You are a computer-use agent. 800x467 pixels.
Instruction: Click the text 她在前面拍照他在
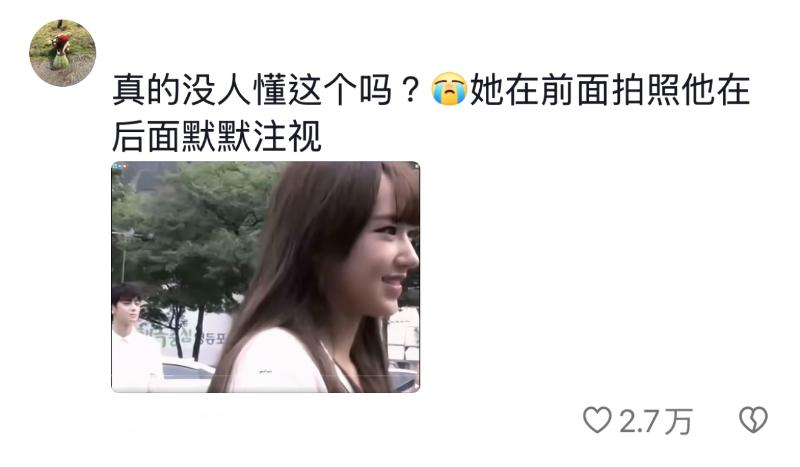point(610,90)
